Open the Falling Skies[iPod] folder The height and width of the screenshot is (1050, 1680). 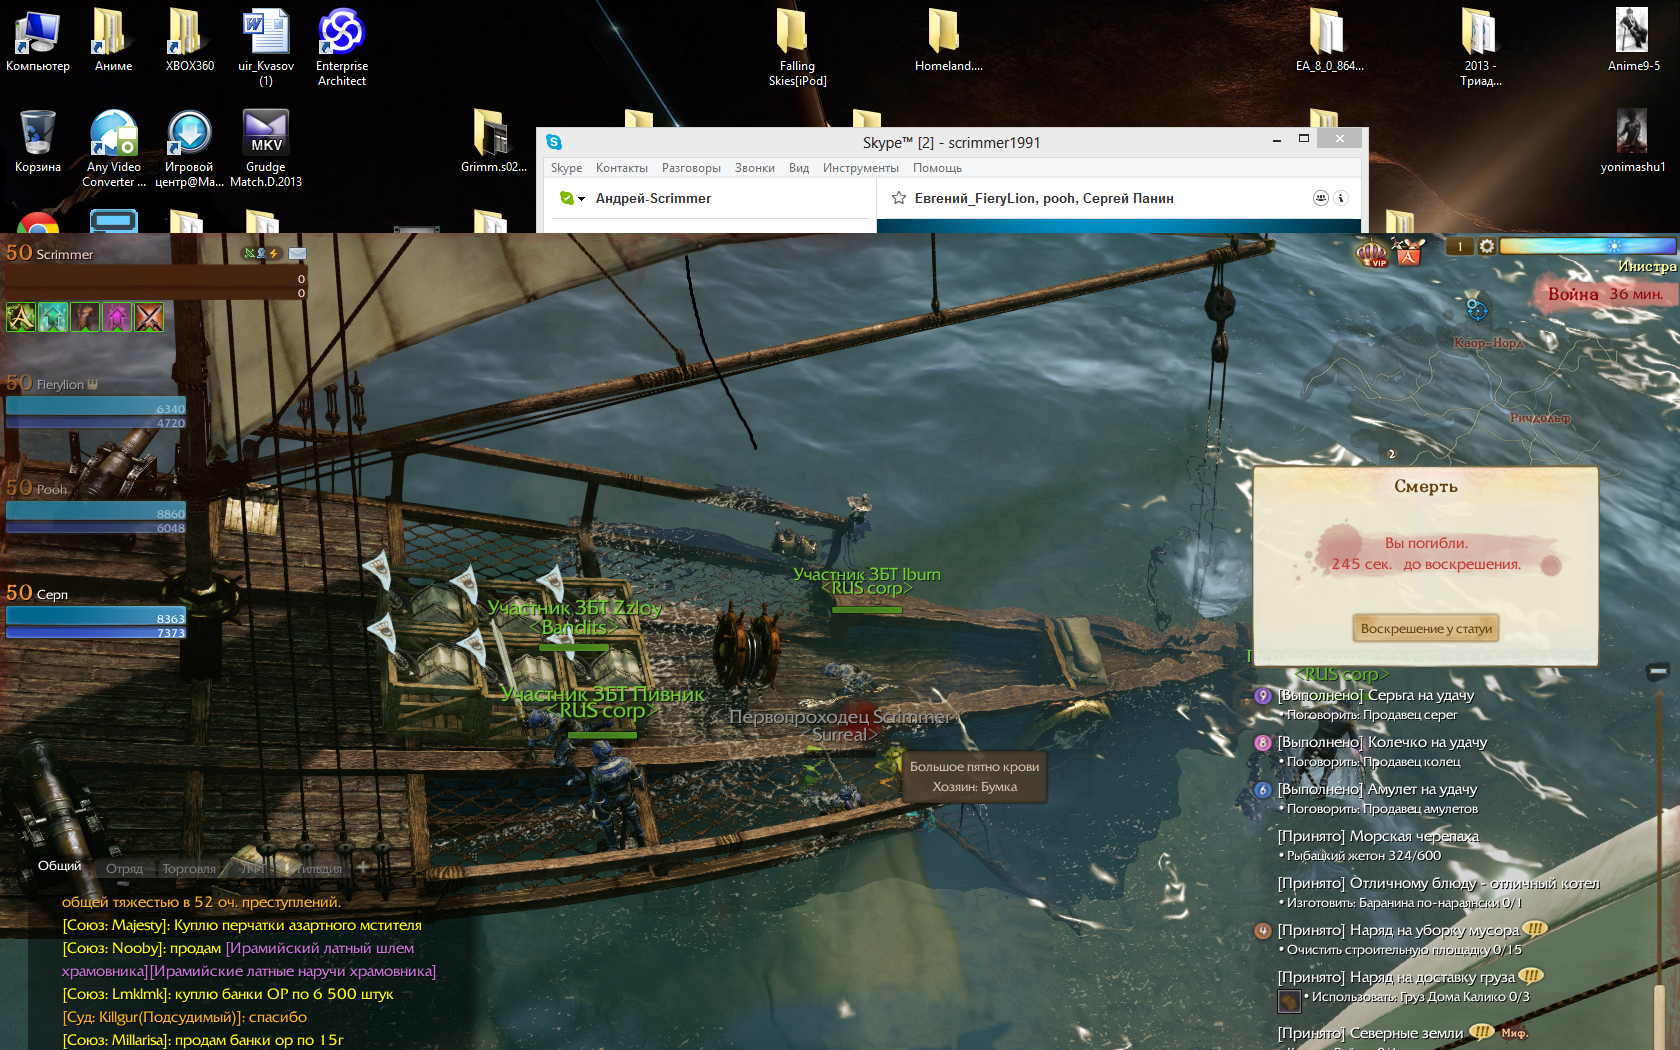(x=797, y=48)
